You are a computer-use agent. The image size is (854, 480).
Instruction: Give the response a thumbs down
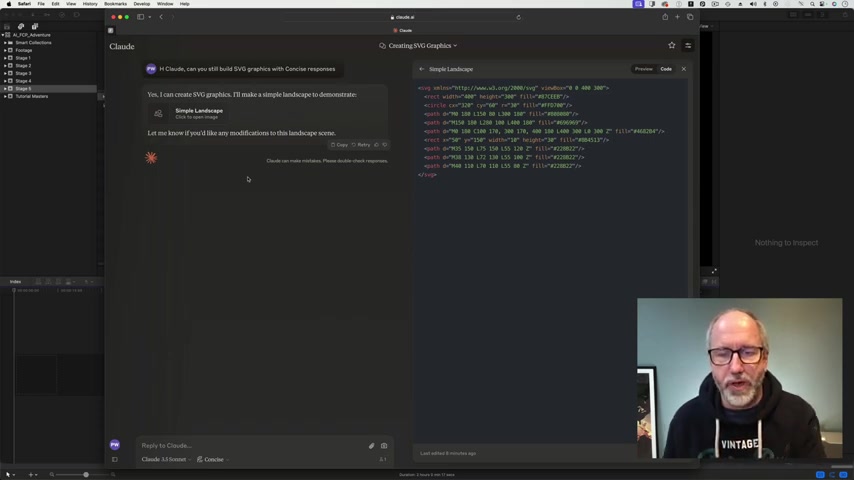coord(385,145)
